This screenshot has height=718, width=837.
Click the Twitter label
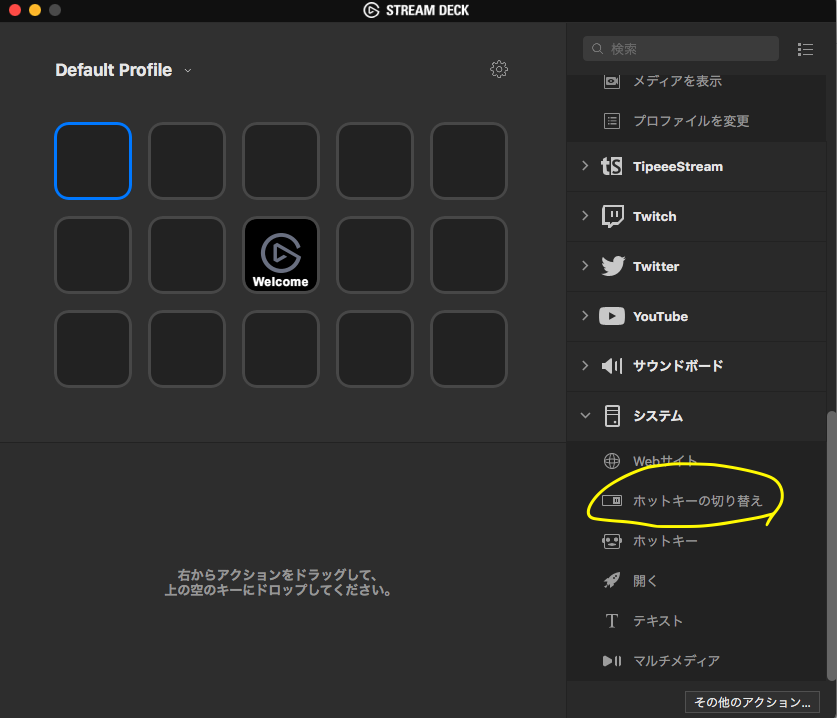(656, 266)
